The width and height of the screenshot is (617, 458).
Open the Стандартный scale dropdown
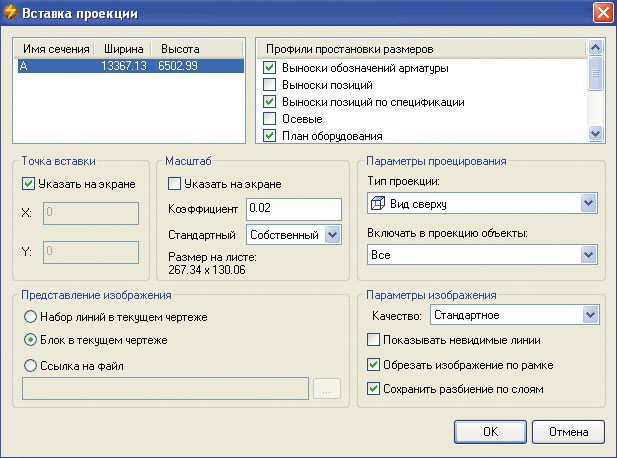[333, 235]
